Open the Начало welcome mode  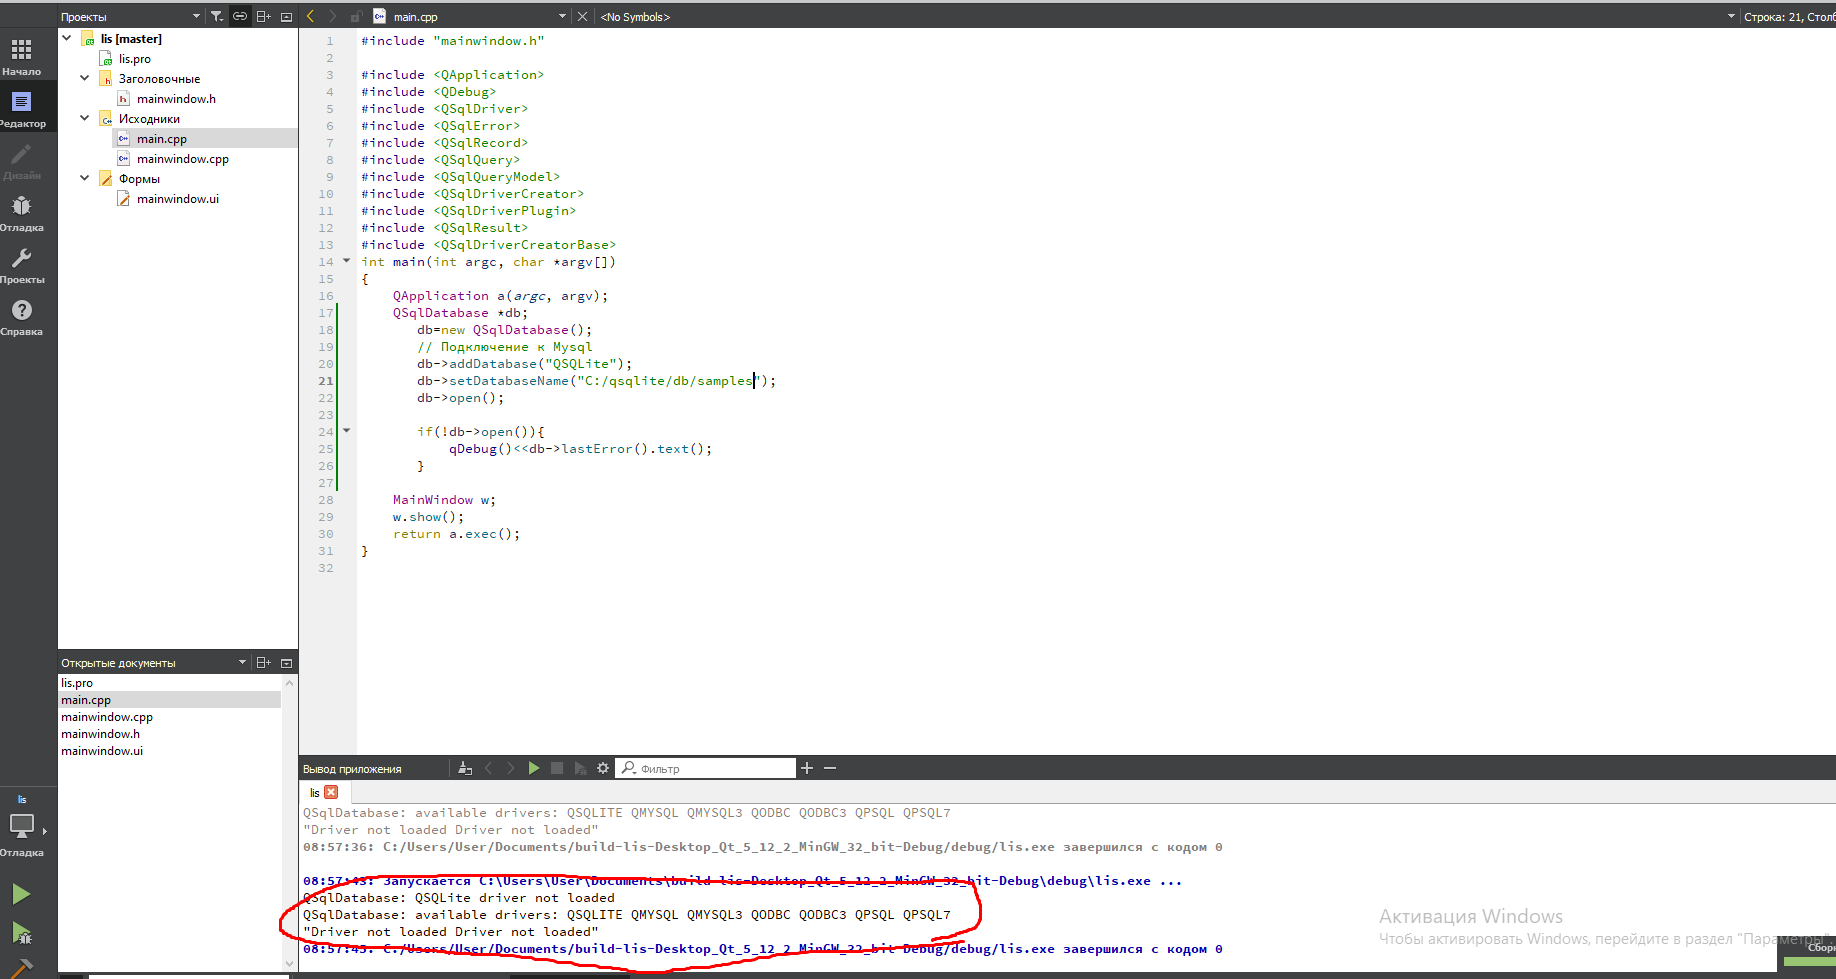(21, 57)
